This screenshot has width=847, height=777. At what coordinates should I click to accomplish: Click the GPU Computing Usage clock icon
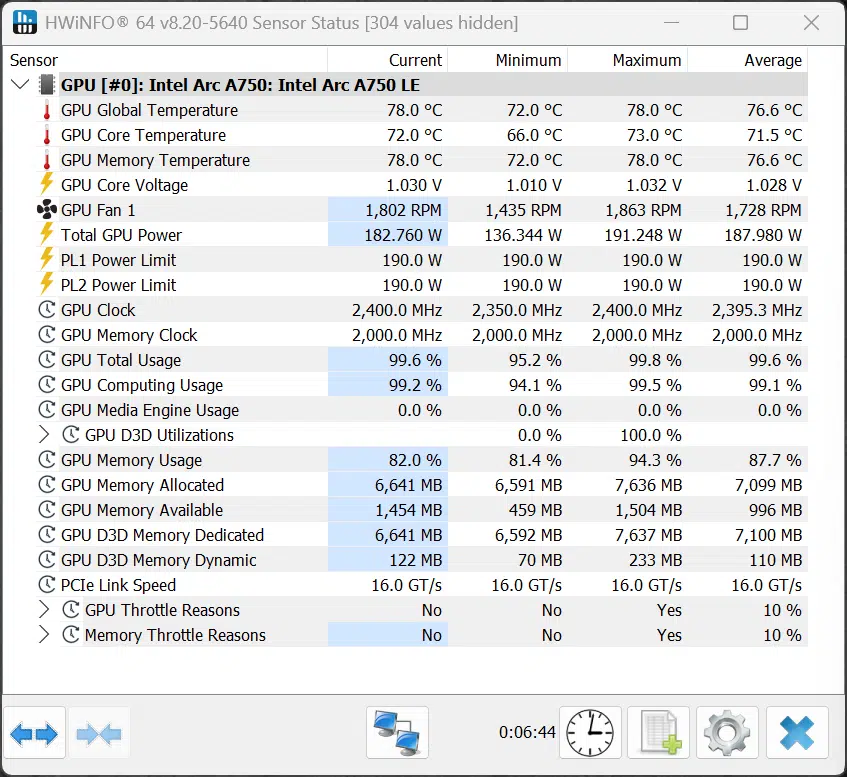[x=47, y=384]
